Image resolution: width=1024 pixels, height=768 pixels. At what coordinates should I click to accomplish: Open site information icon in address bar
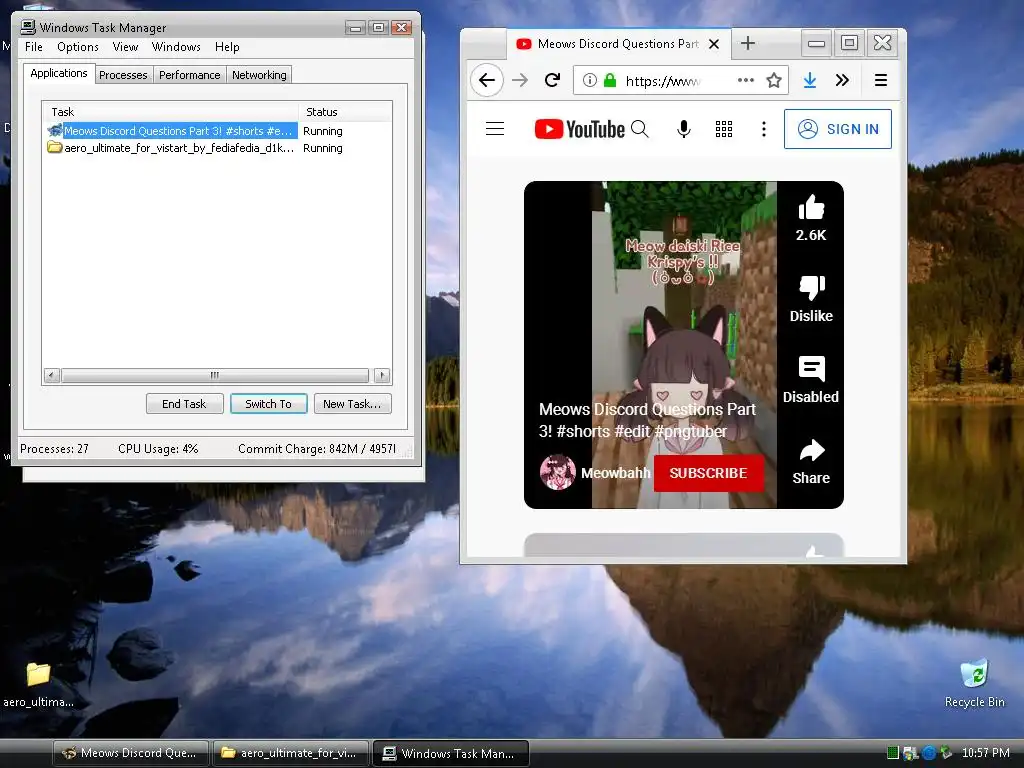tap(590, 80)
